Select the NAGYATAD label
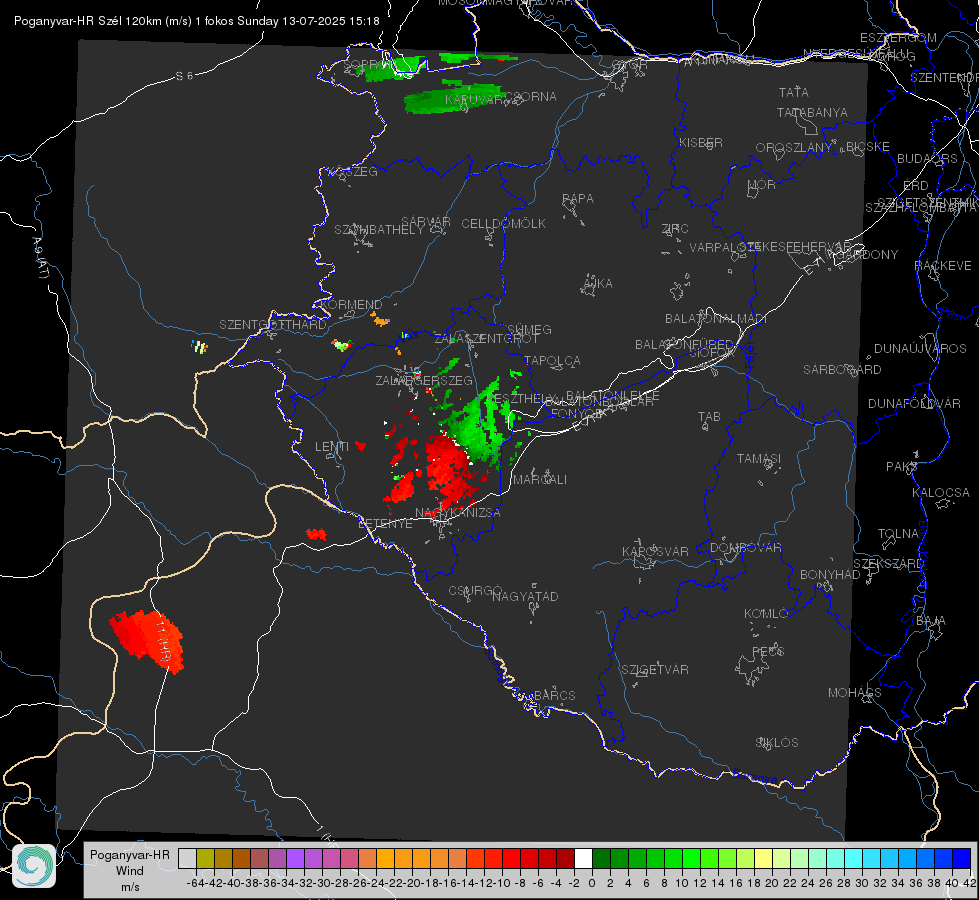 click(x=525, y=597)
